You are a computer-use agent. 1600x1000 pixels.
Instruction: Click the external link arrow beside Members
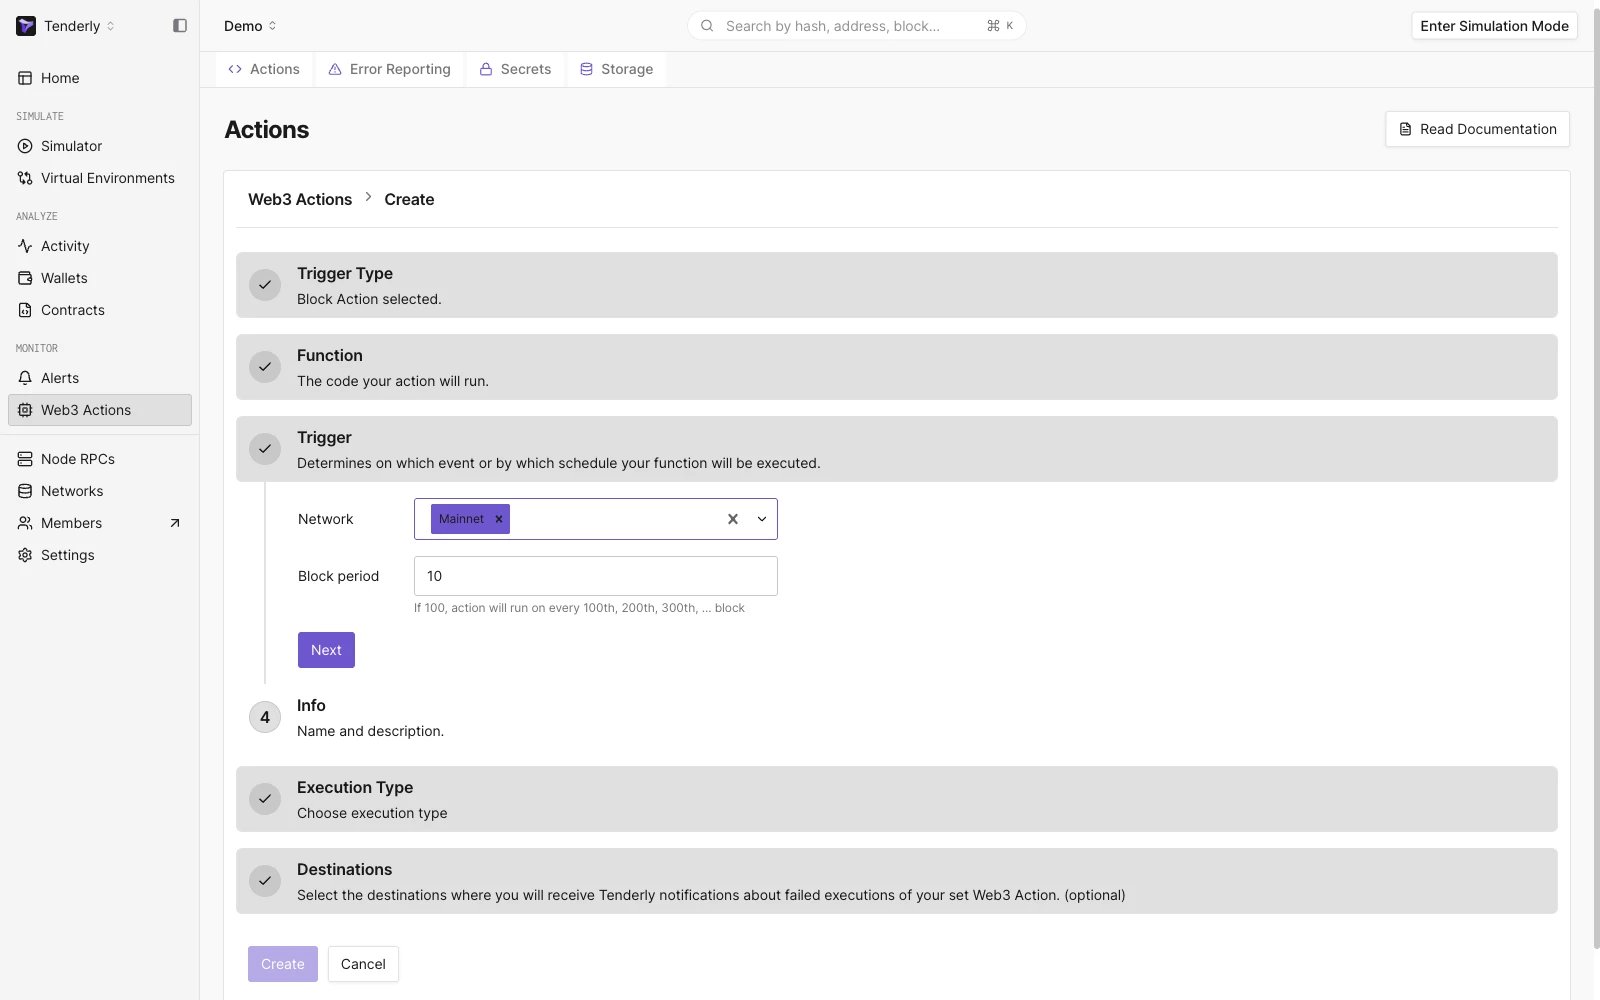tap(175, 523)
